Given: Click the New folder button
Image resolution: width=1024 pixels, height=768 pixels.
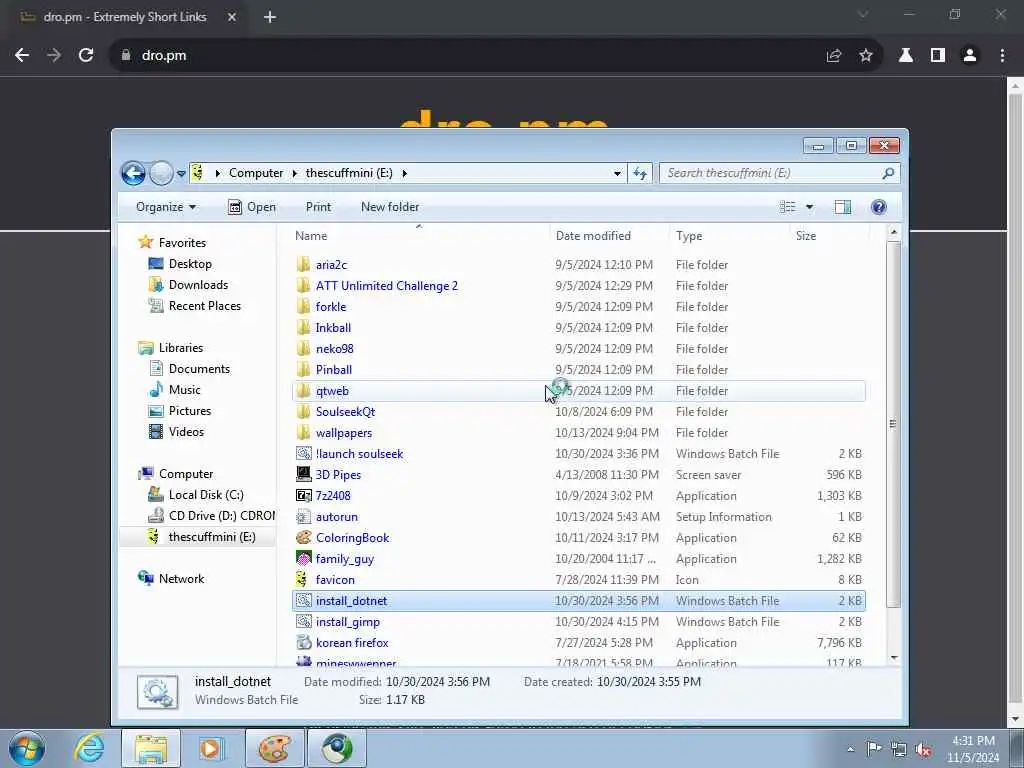Looking at the screenshot, I should pyautogui.click(x=390, y=207).
